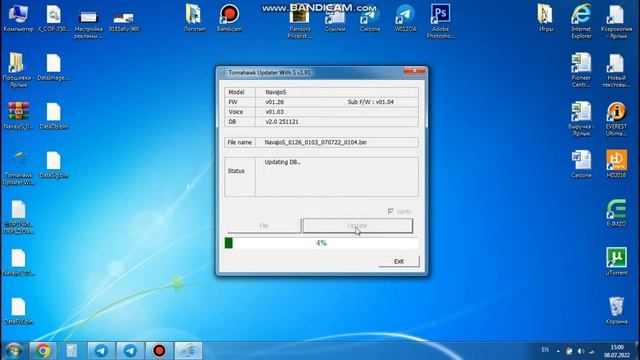Toggle the Verify checkbox in updater
The height and width of the screenshot is (360, 640).
tap(391, 211)
